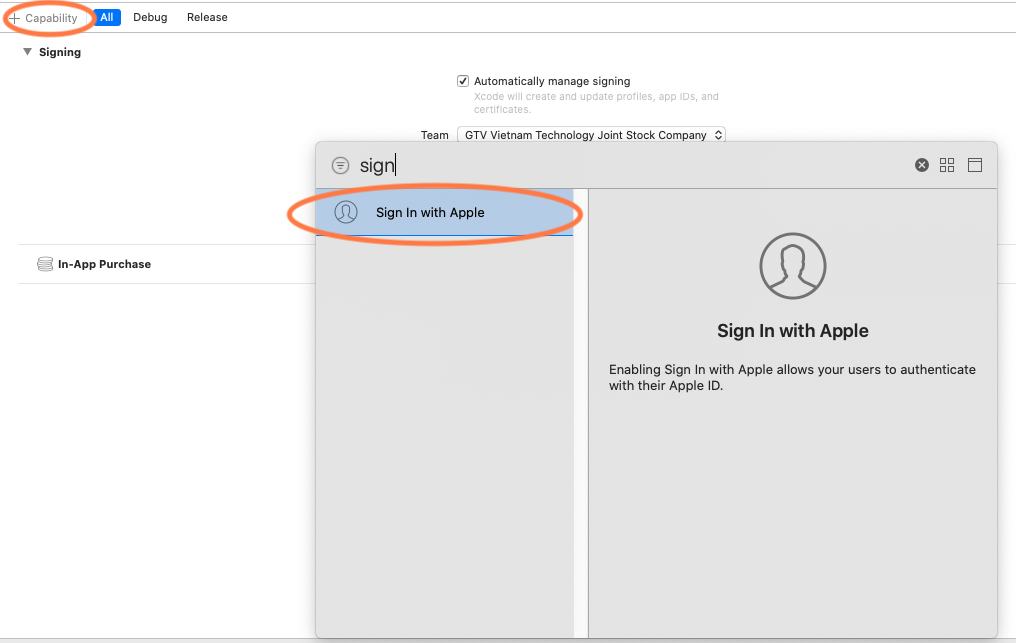Uncheck Automatically manage signing
1016x643 pixels.
click(x=463, y=81)
